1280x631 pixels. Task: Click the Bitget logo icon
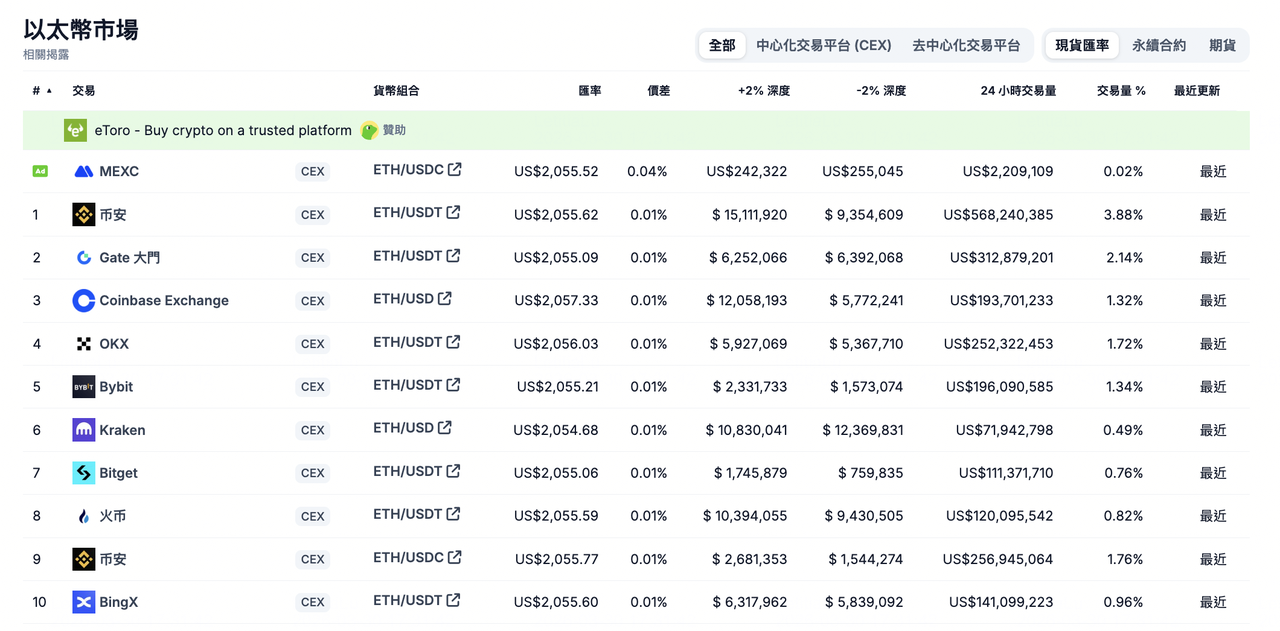[84, 473]
